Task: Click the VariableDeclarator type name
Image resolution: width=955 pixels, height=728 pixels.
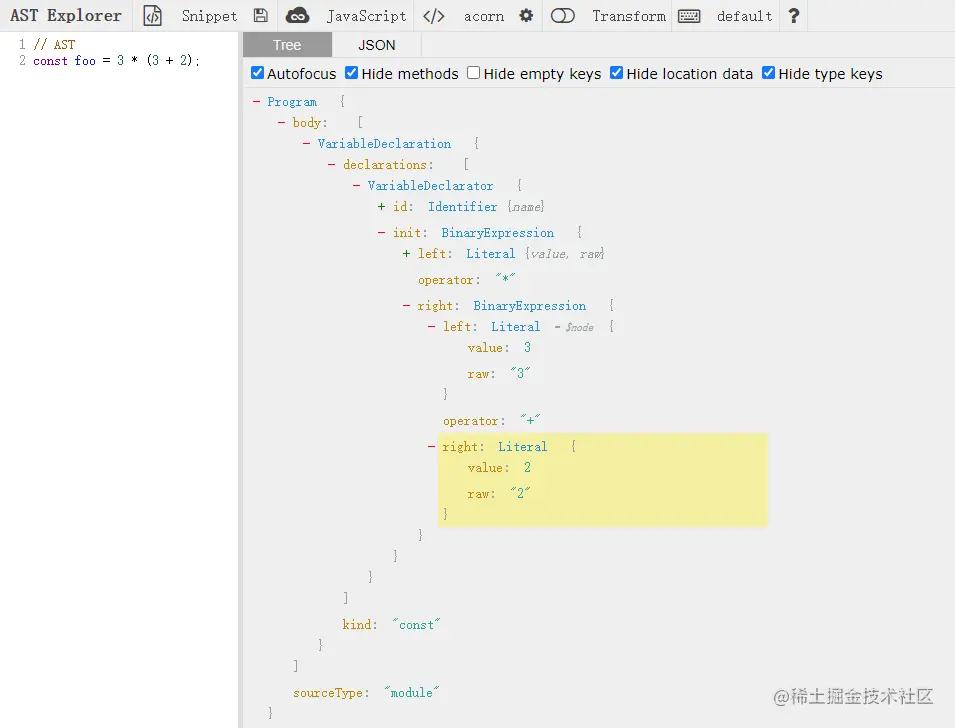Action: click(431, 185)
